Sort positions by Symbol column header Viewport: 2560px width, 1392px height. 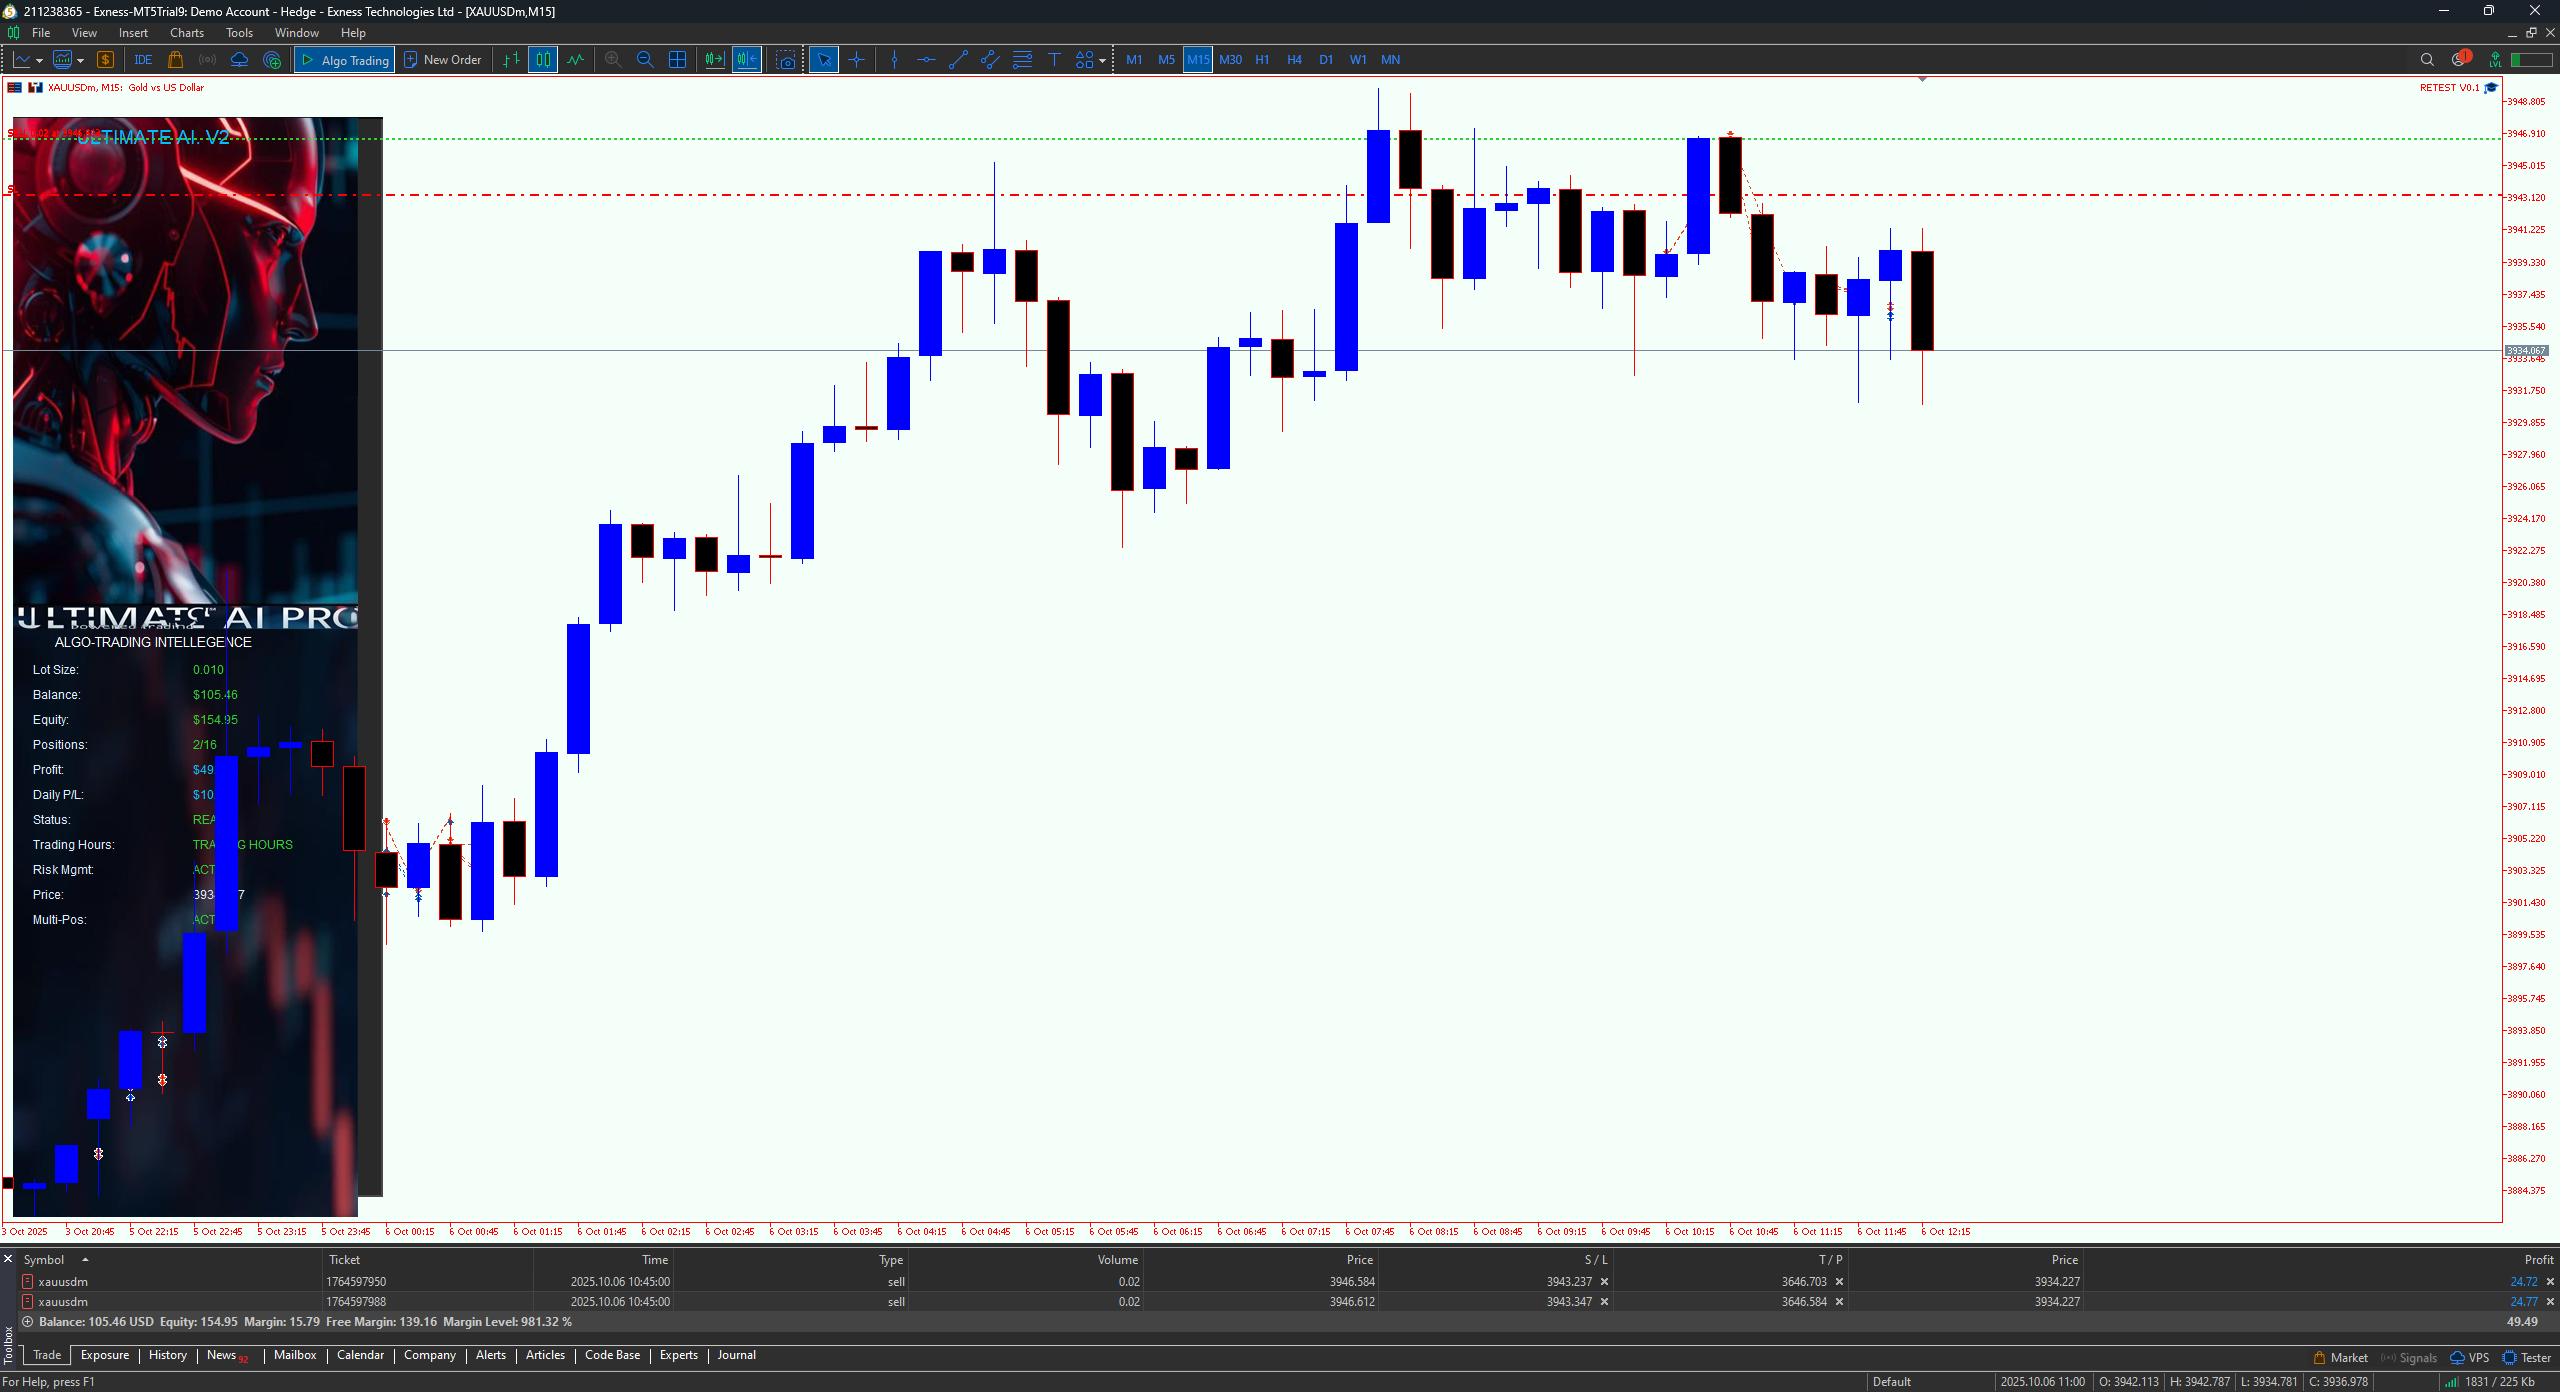[x=44, y=1260]
